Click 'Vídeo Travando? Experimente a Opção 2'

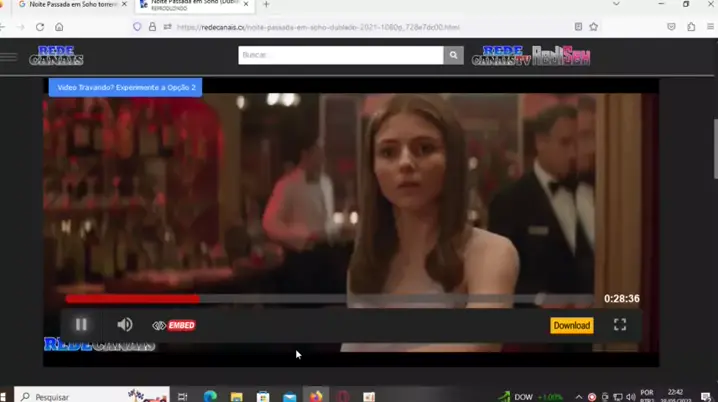[x=125, y=88]
